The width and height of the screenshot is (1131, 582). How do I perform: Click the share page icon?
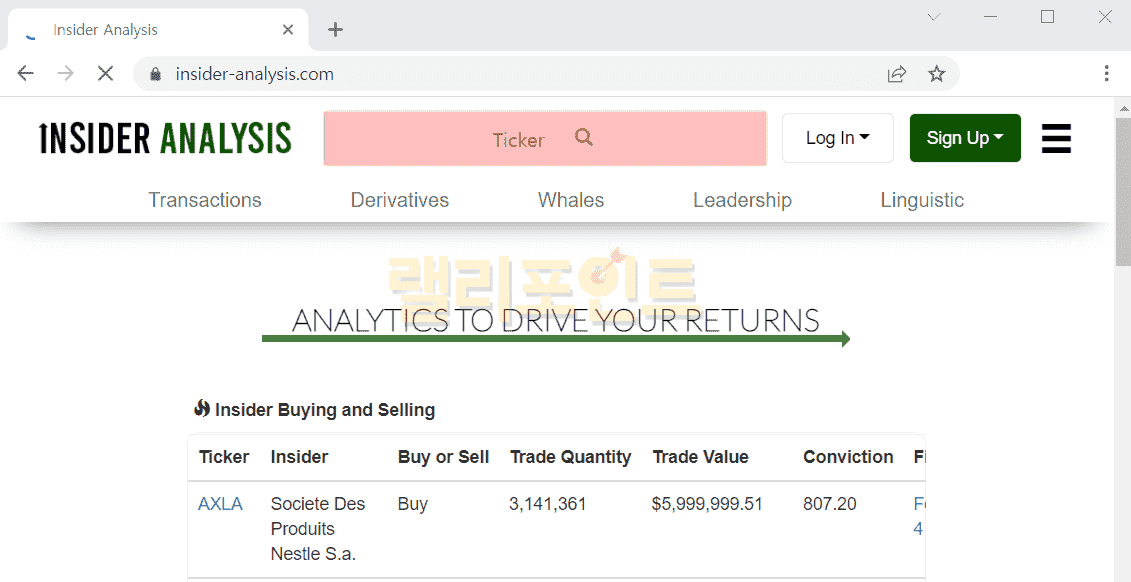(x=897, y=74)
